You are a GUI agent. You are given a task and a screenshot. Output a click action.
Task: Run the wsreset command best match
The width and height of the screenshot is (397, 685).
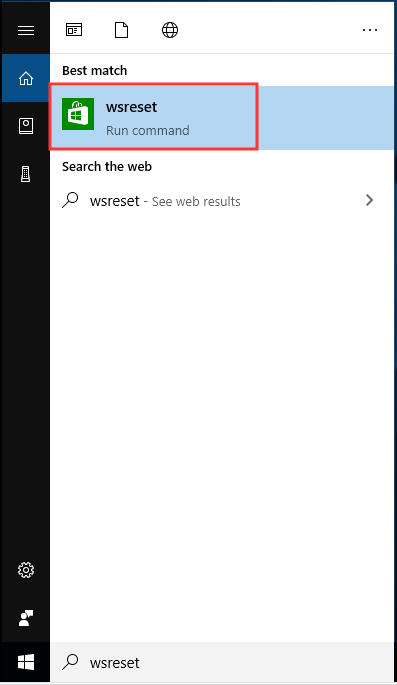(222, 118)
